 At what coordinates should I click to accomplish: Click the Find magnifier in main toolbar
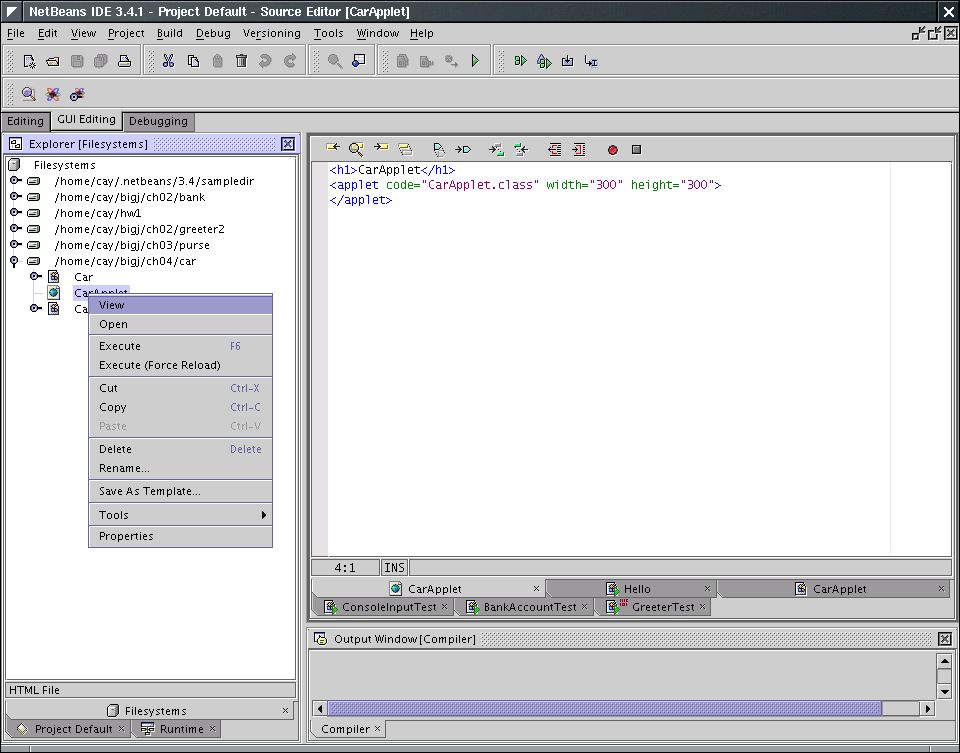(x=334, y=61)
